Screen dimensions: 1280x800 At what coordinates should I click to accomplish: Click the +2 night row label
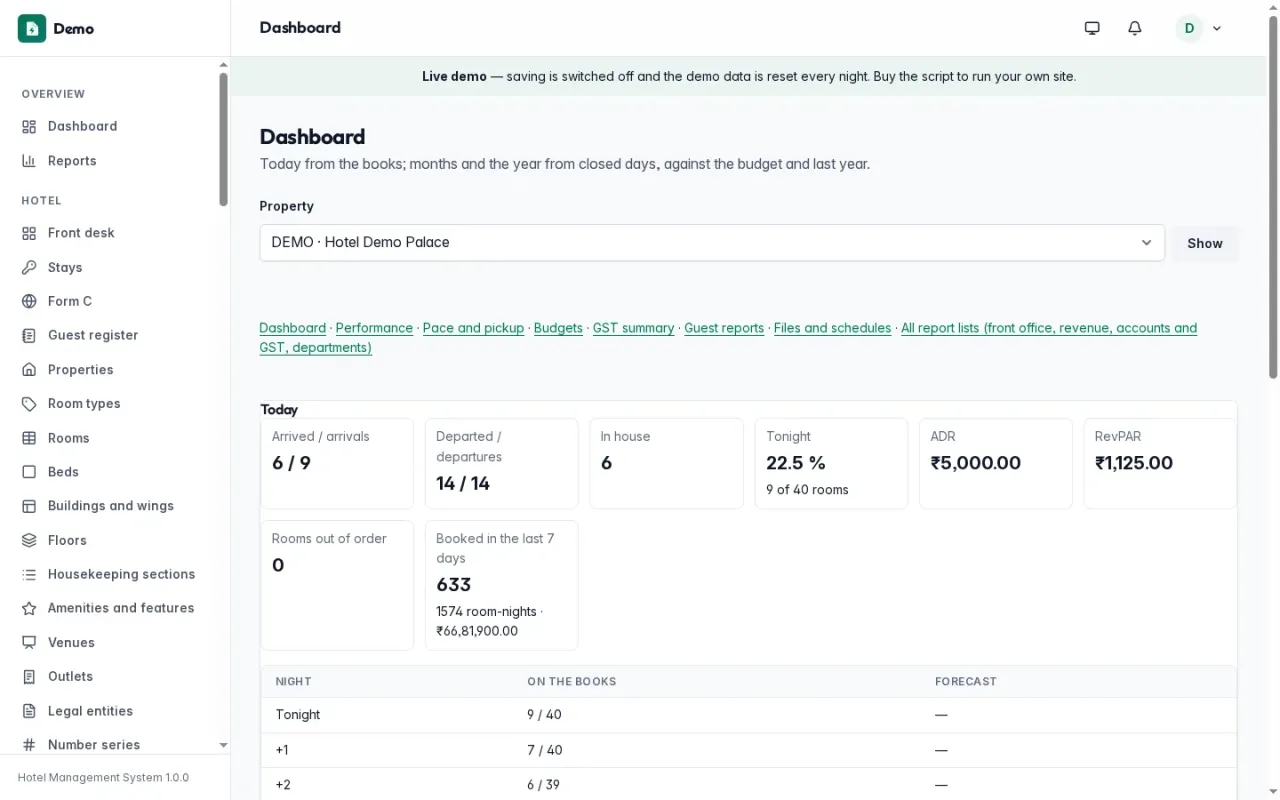click(x=283, y=785)
